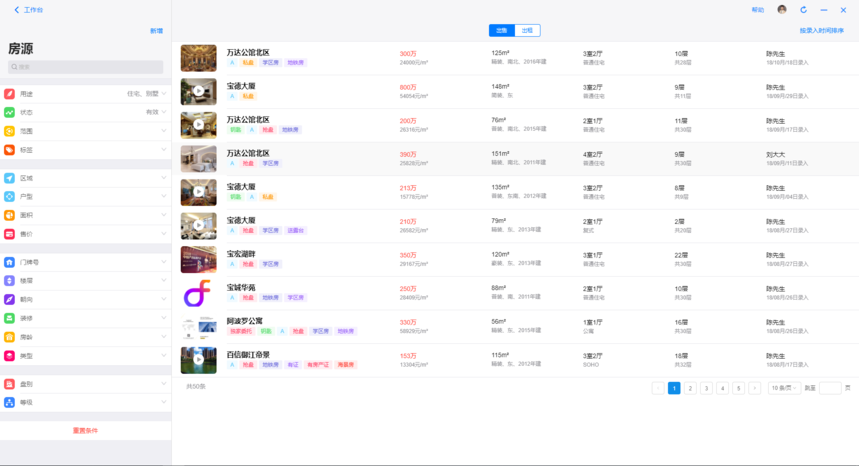The height and width of the screenshot is (466, 859).
Task: Open the 宝宏湖畔 listing thumbnail
Action: 198,259
